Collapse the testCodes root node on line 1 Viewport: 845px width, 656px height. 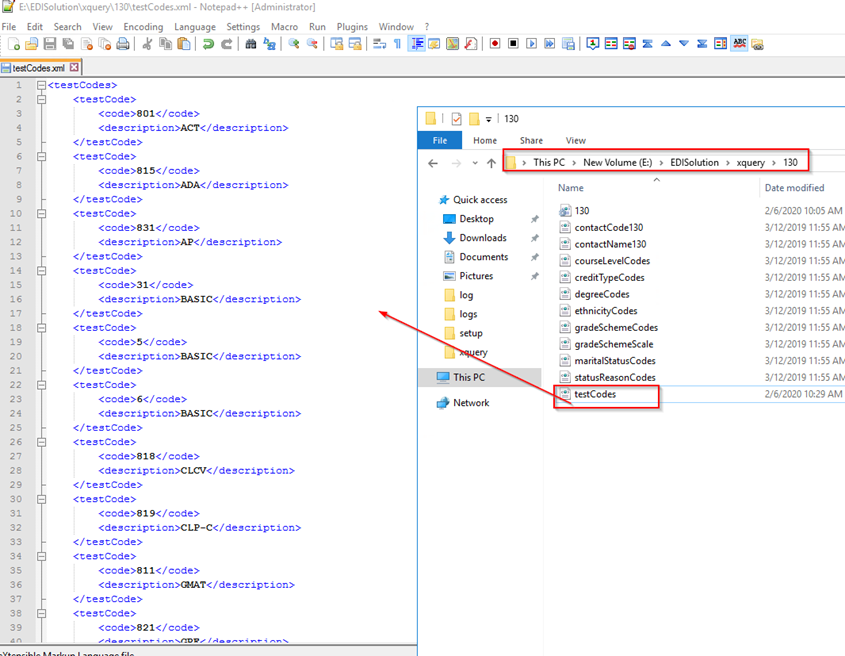[41, 85]
